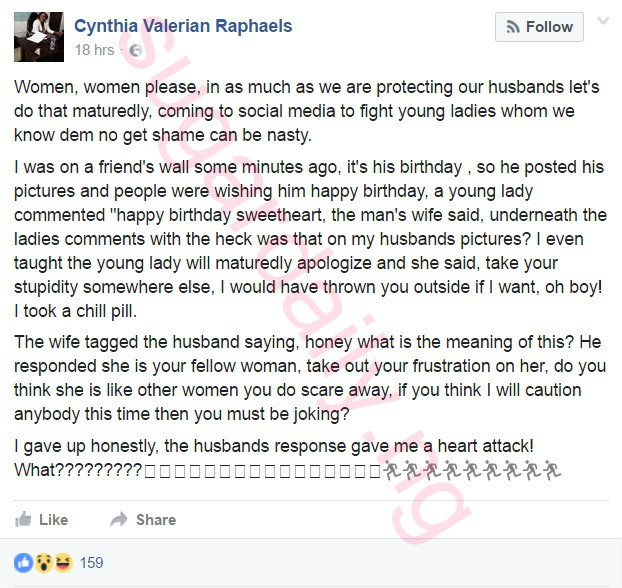
Task: Select the Haha laughing reaction emoji
Action: 63,563
